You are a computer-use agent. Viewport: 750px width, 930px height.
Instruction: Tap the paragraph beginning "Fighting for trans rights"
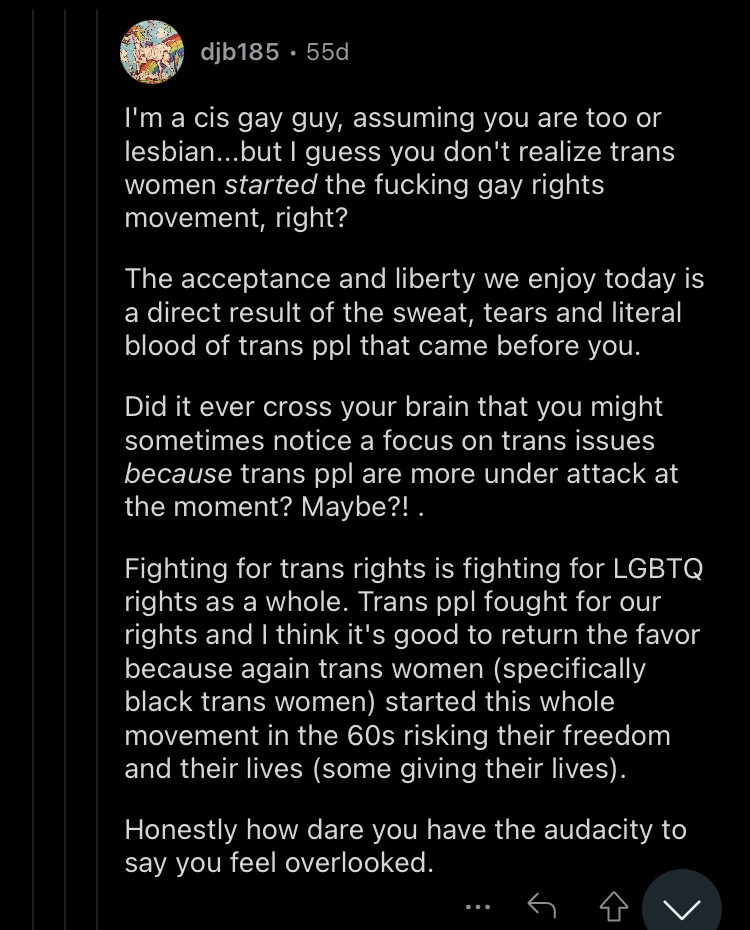(x=413, y=668)
